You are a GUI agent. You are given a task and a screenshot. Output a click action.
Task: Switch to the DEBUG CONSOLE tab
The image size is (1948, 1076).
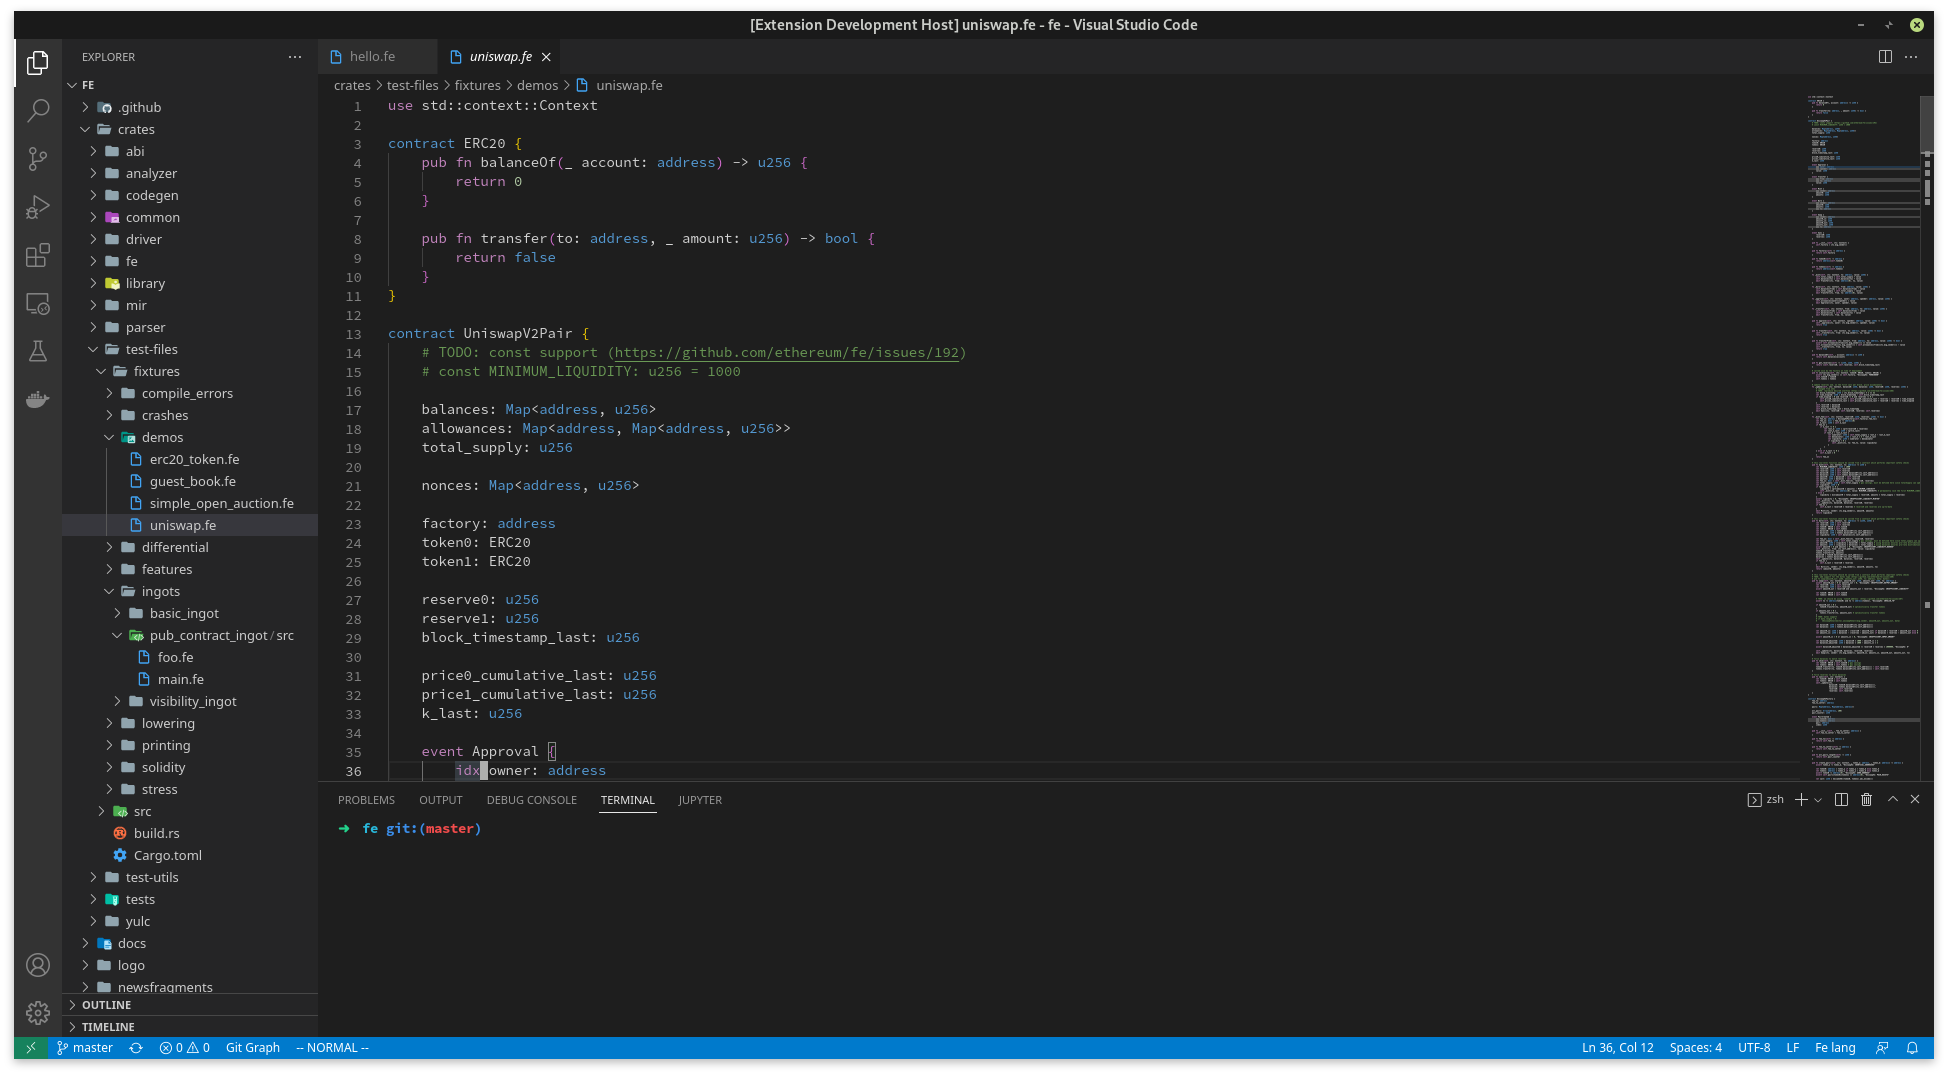[x=531, y=800]
